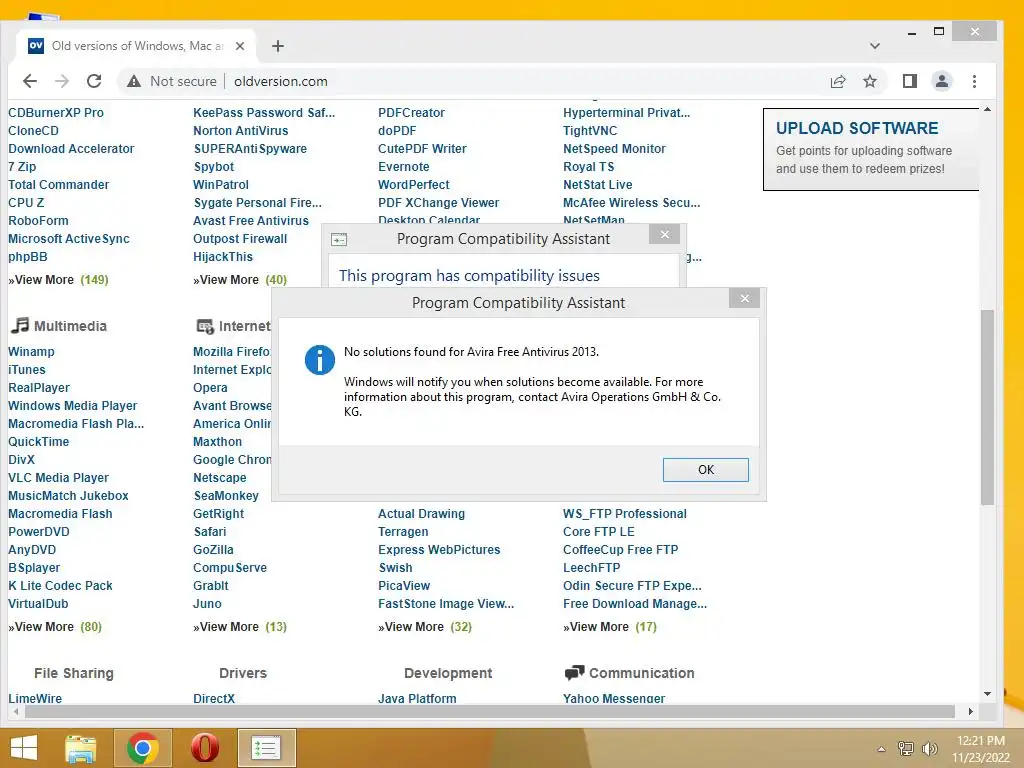View More FTP programs (17)
This screenshot has height=768, width=1024.
pyautogui.click(x=610, y=626)
